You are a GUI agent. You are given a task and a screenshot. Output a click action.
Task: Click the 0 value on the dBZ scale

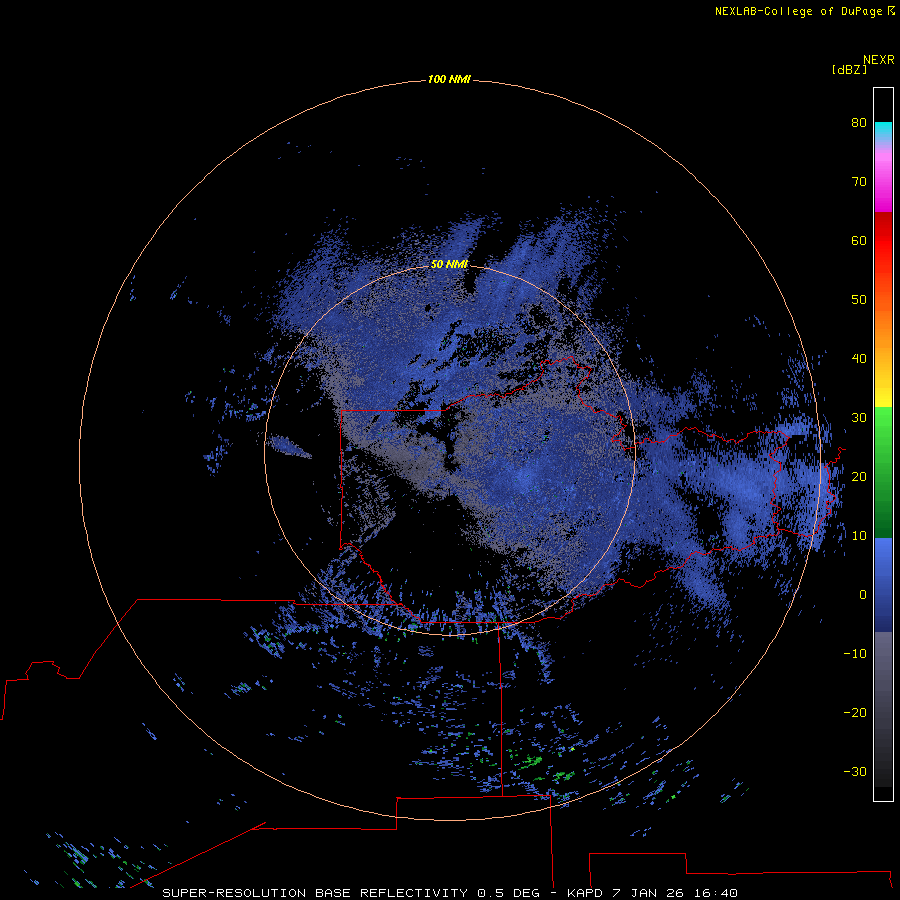[x=863, y=595]
